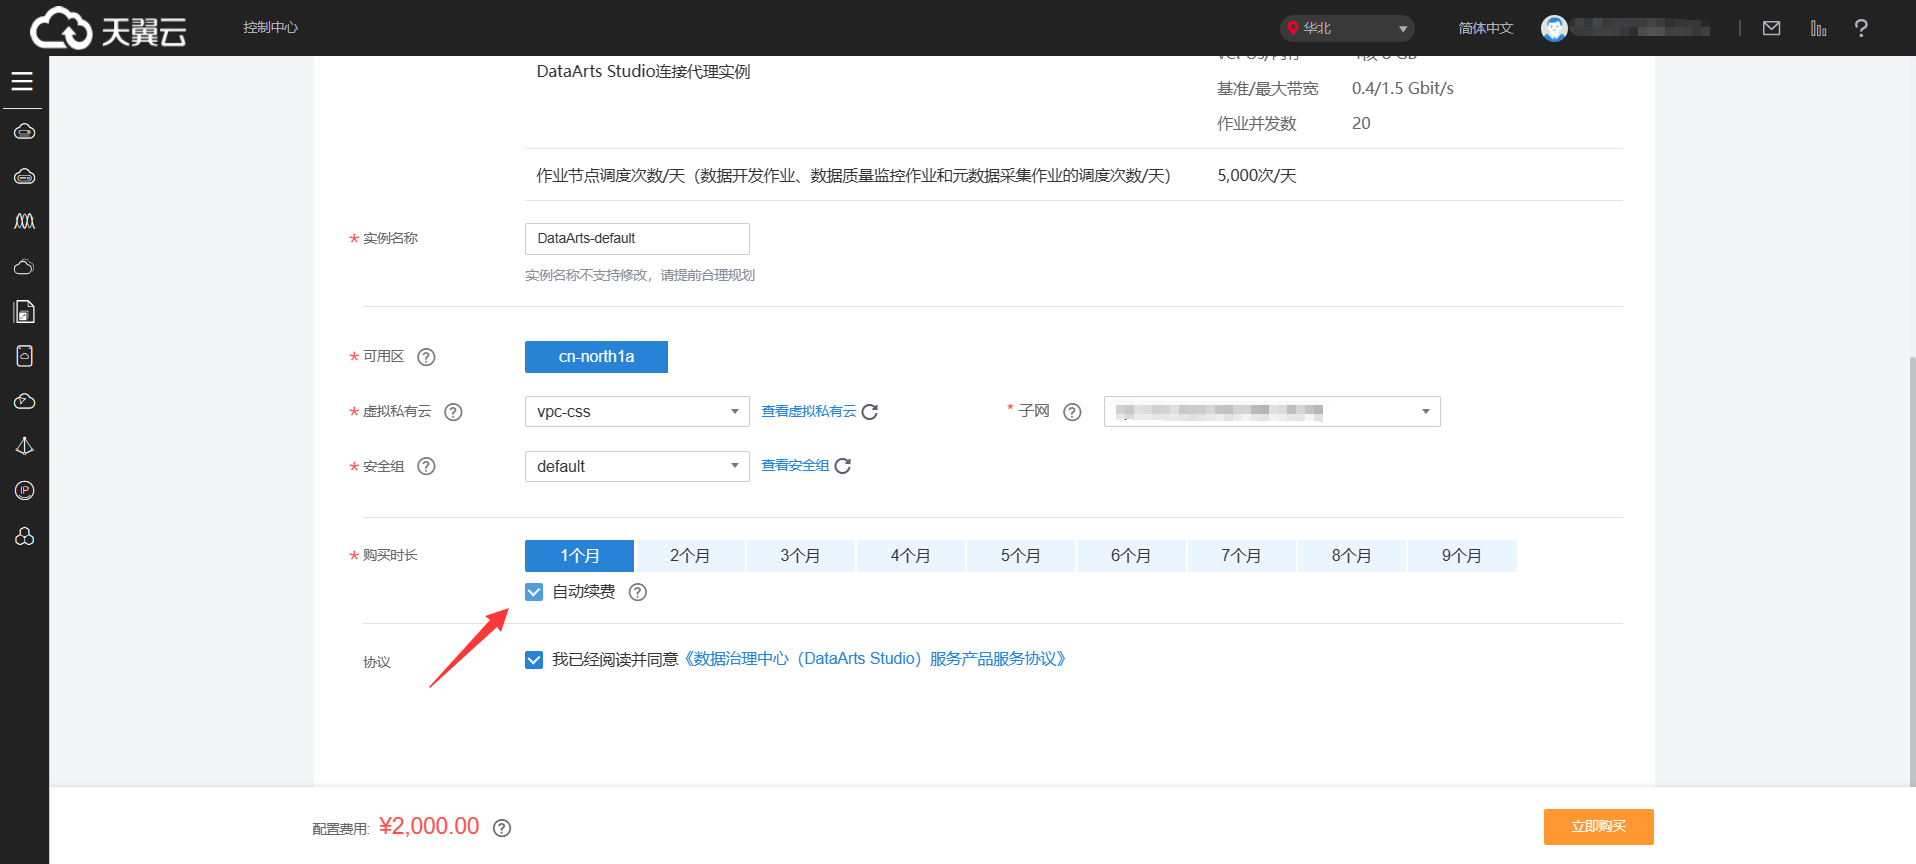The width and height of the screenshot is (1916, 864).
Task: Select 8个月 purchase duration
Action: coord(1352,556)
